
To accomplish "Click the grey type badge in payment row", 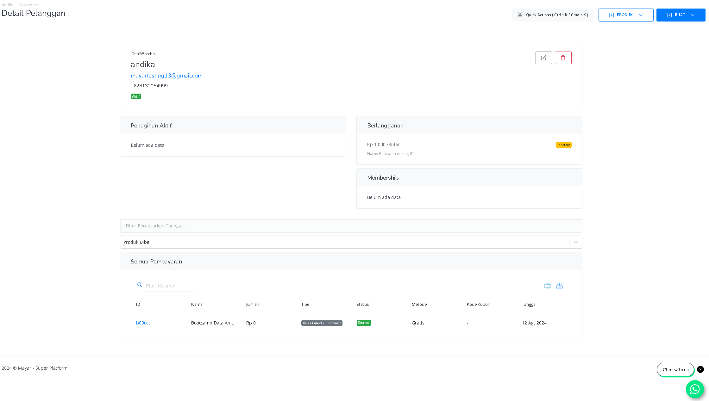I will 321,323.
